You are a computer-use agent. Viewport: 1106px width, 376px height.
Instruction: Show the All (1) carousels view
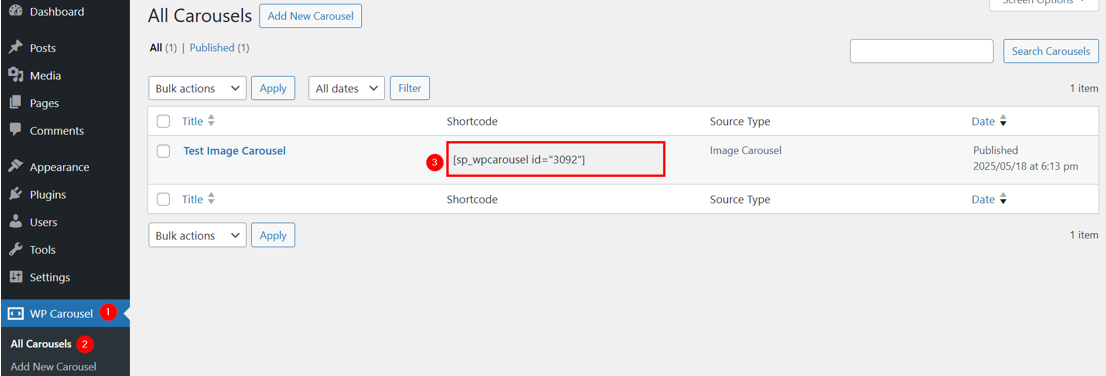coord(163,48)
